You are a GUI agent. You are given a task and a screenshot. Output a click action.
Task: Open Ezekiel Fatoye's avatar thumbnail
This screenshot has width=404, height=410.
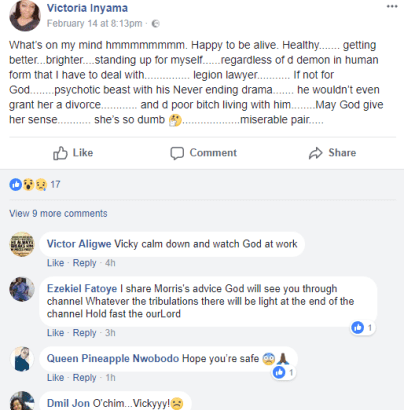click(22, 289)
